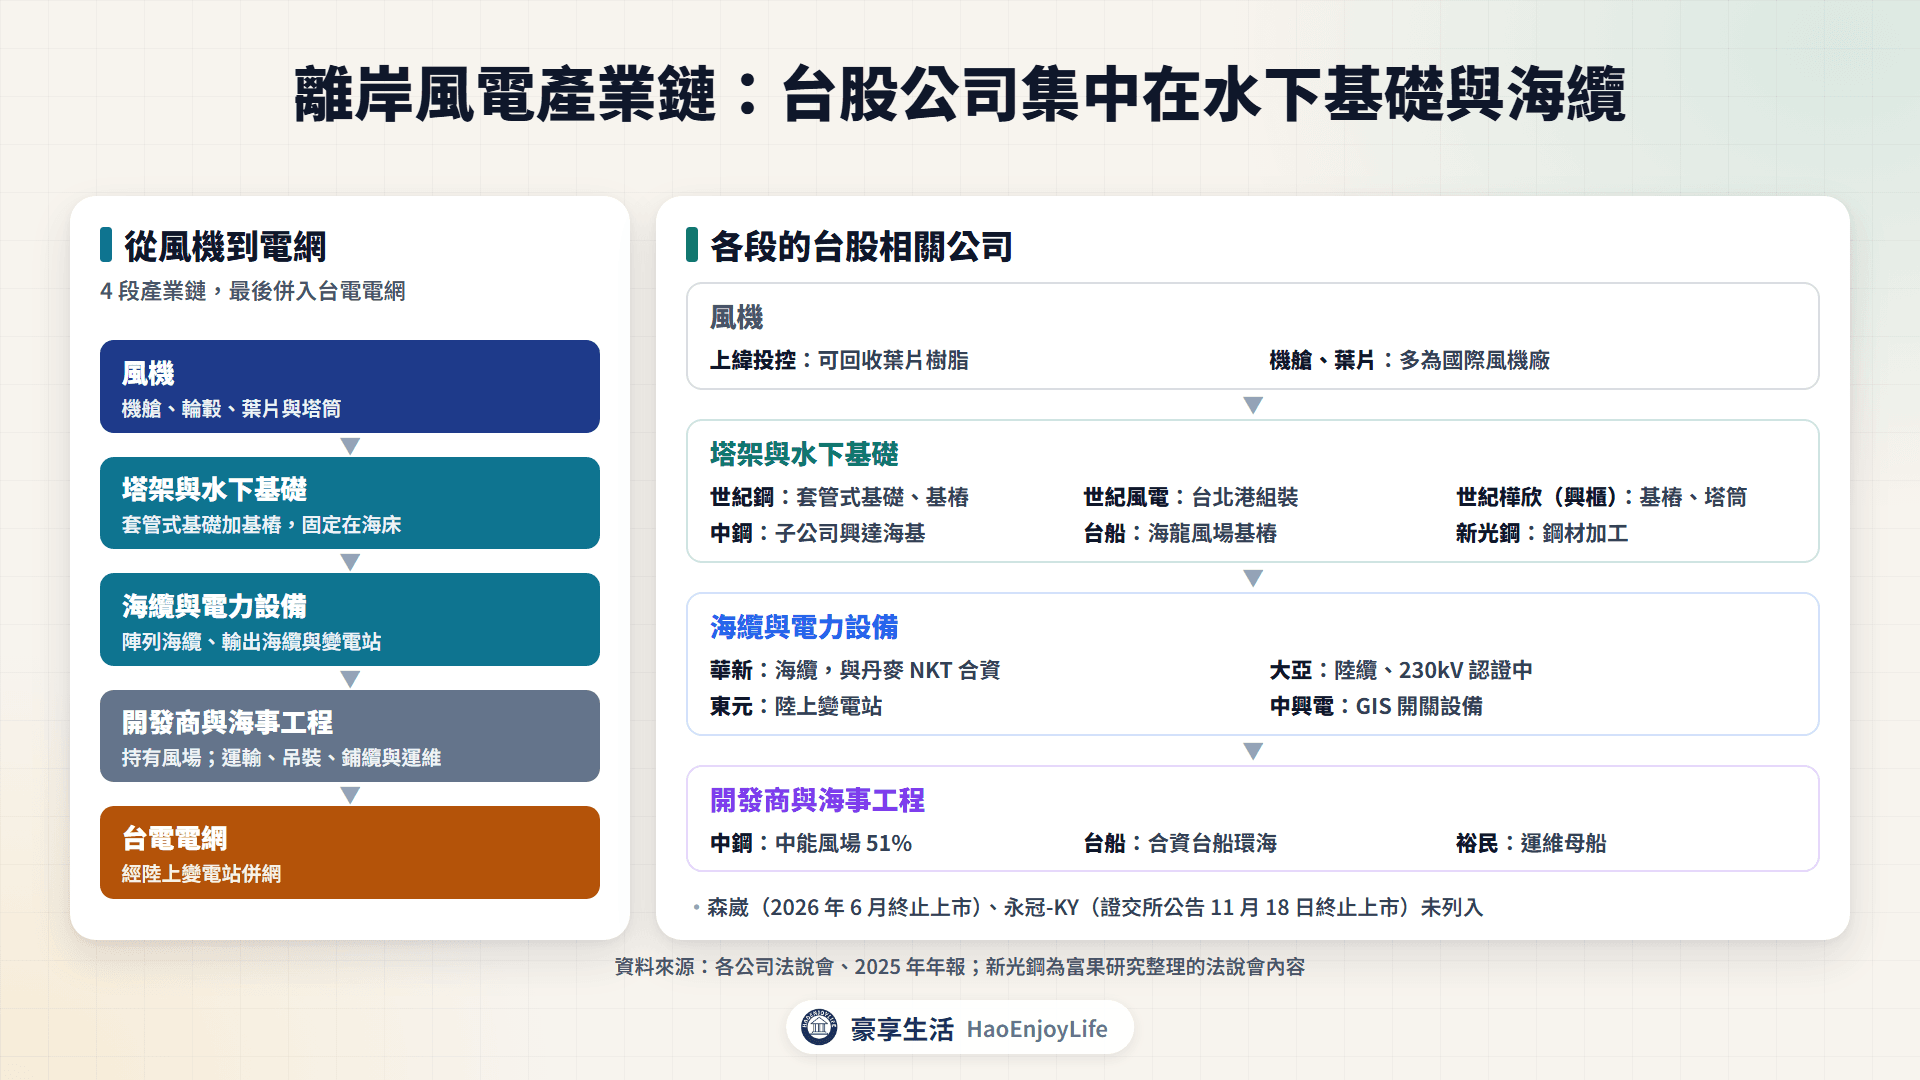
Task: Click the entry 華新：海纜，與丹麥 NKT 合資
Action: click(855, 670)
